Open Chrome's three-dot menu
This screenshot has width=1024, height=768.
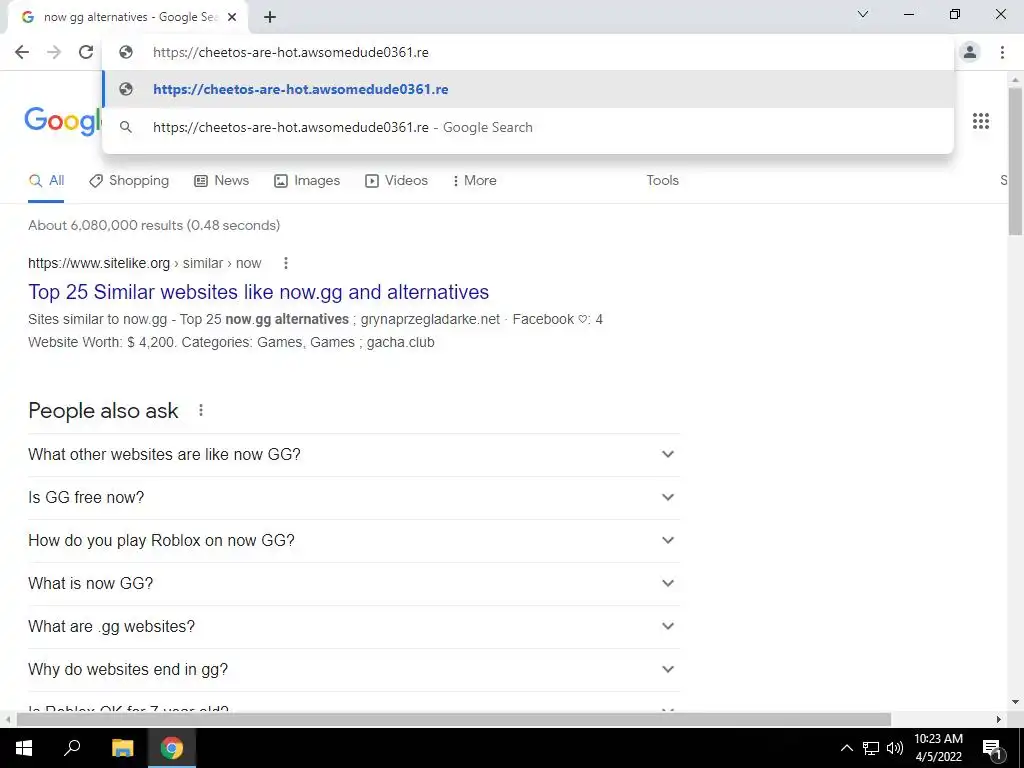pos(1002,52)
